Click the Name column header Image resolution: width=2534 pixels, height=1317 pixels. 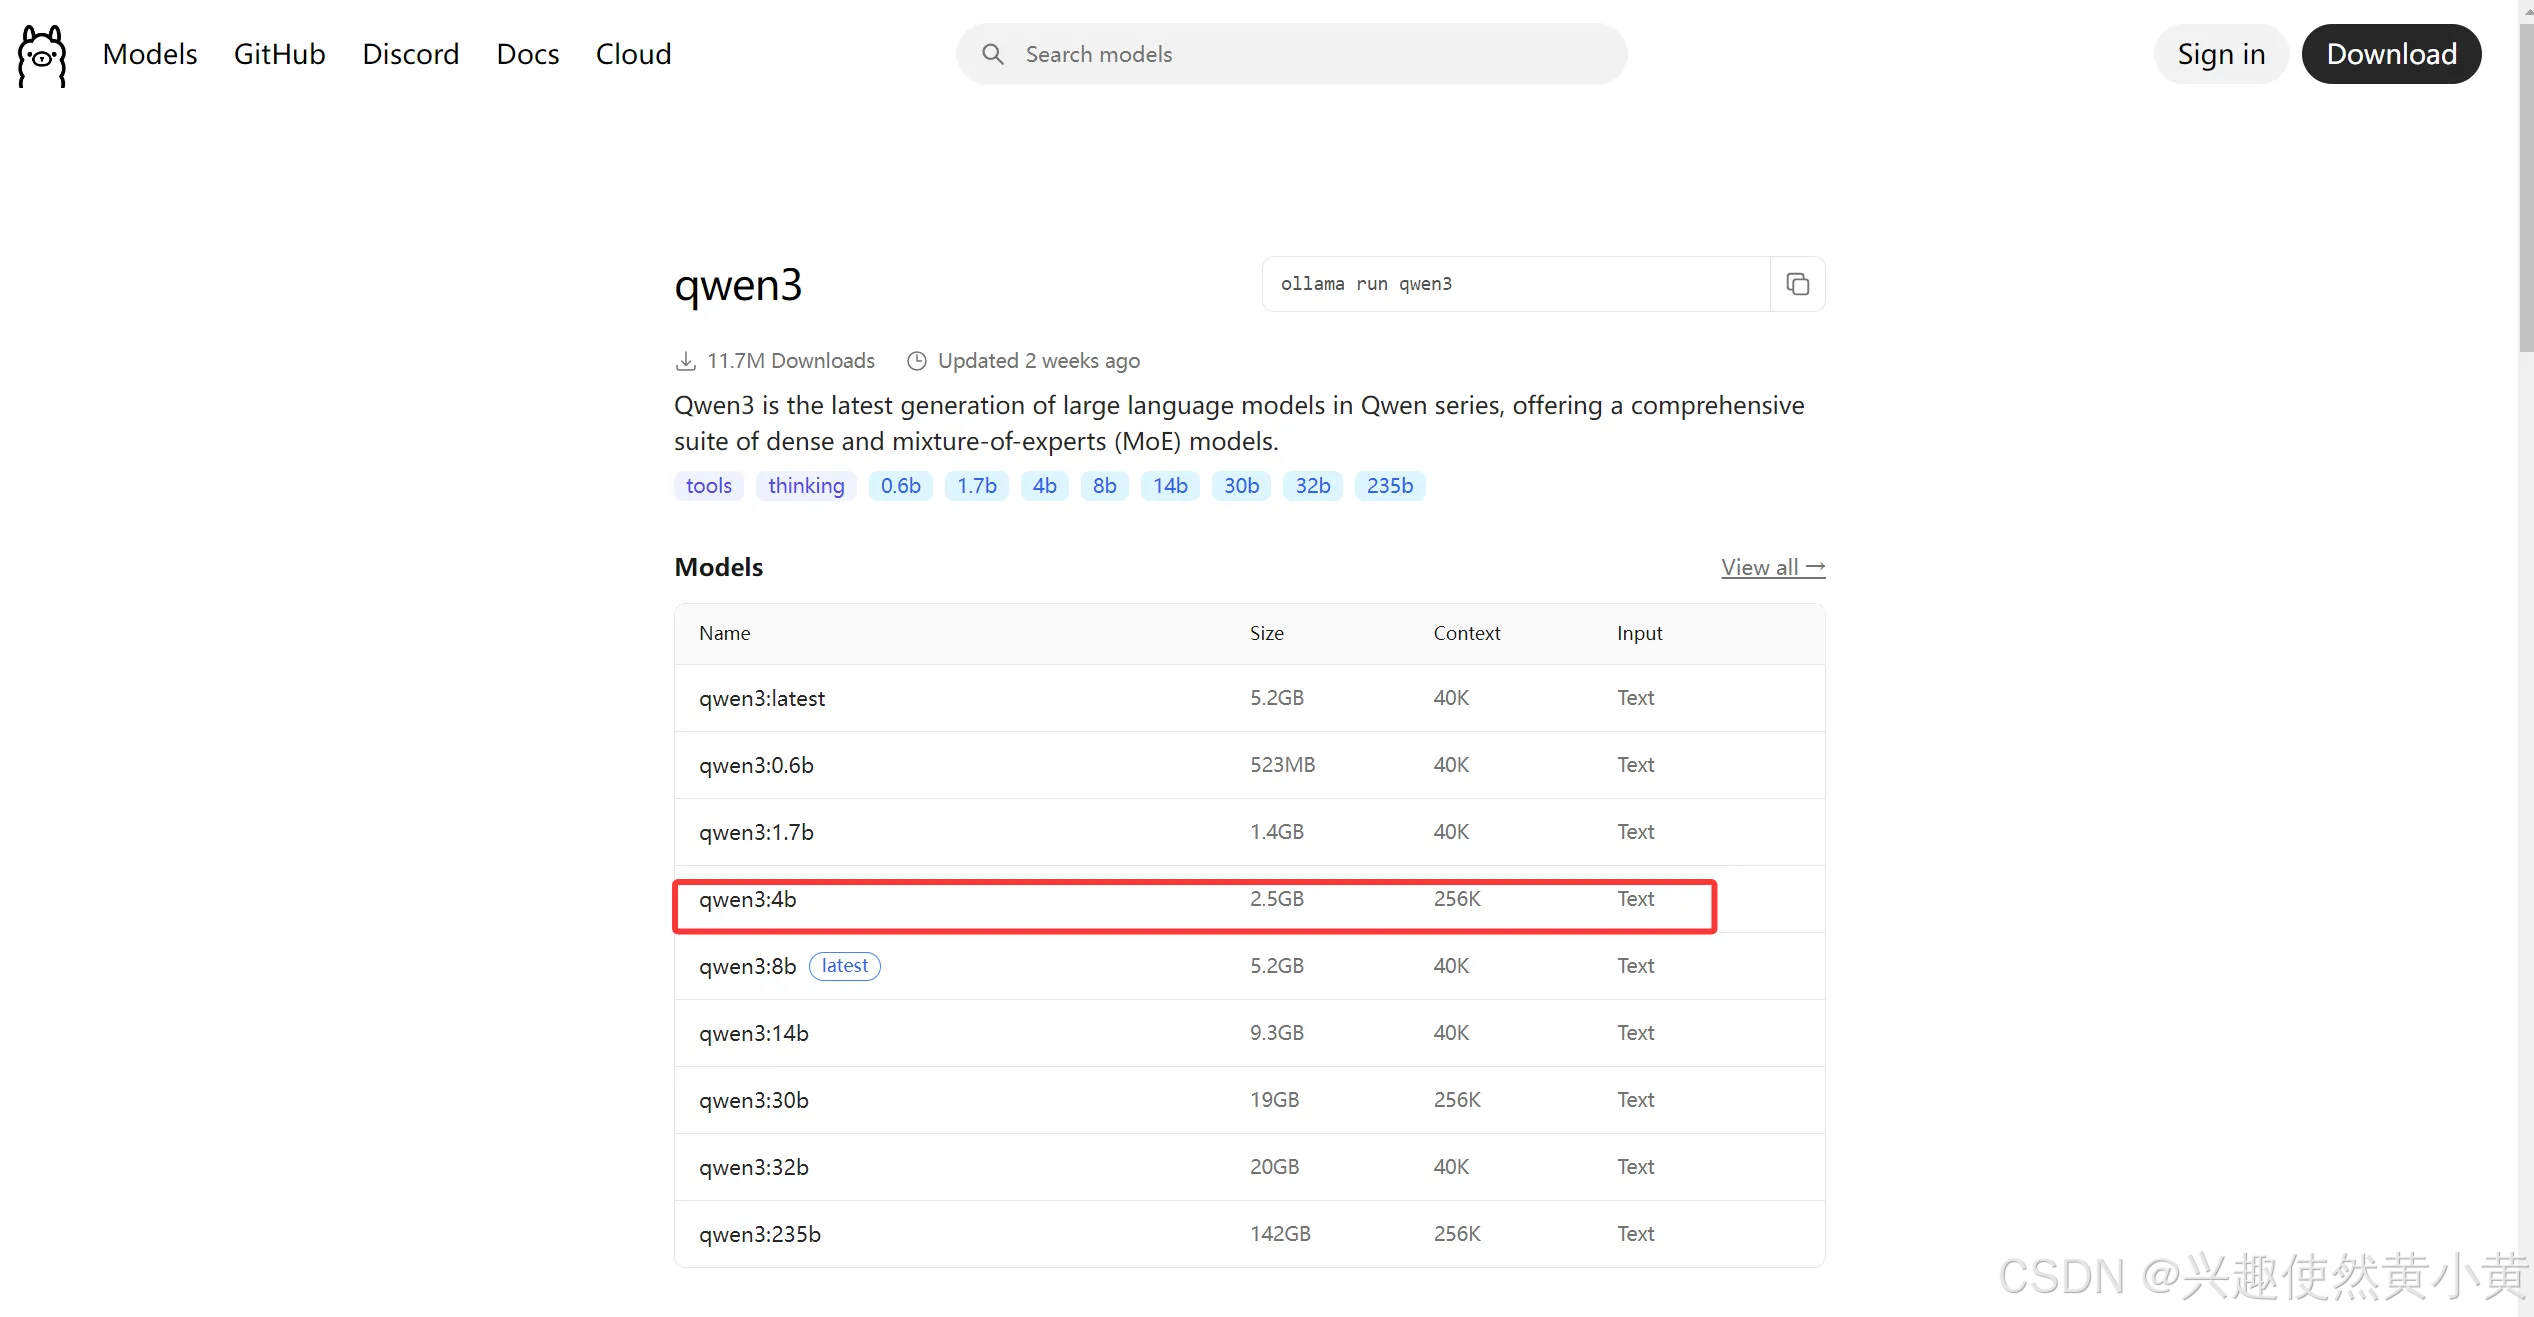tap(724, 633)
